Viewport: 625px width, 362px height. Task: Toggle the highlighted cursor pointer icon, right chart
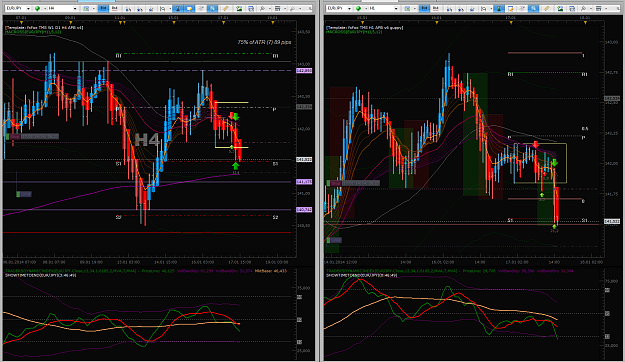[x=533, y=8]
